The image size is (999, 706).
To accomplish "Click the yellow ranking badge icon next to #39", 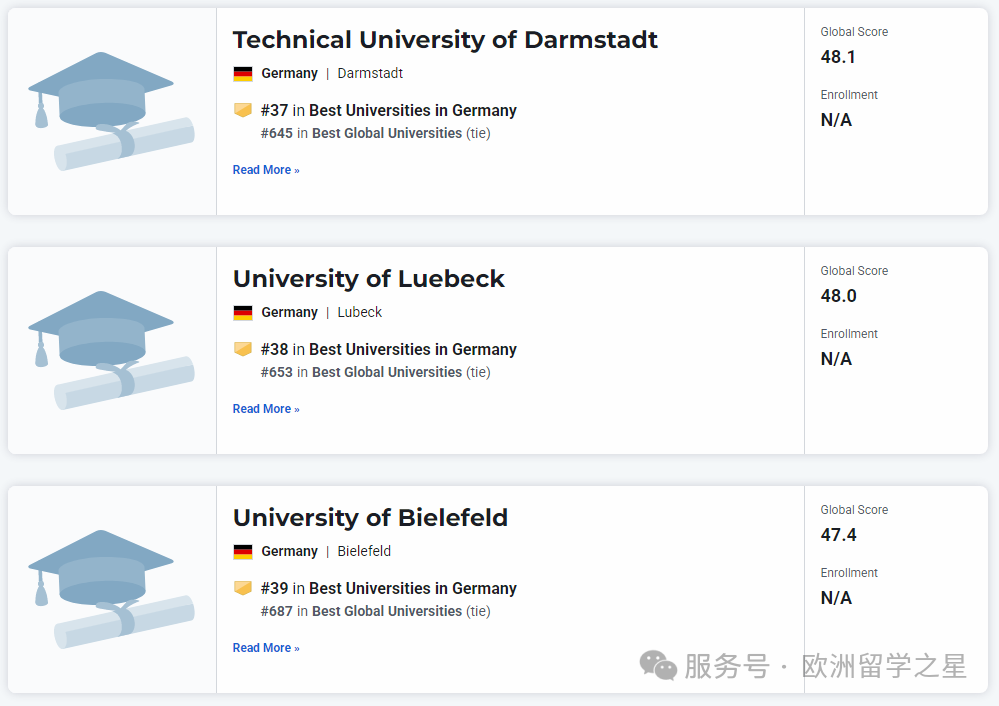I will (243, 588).
